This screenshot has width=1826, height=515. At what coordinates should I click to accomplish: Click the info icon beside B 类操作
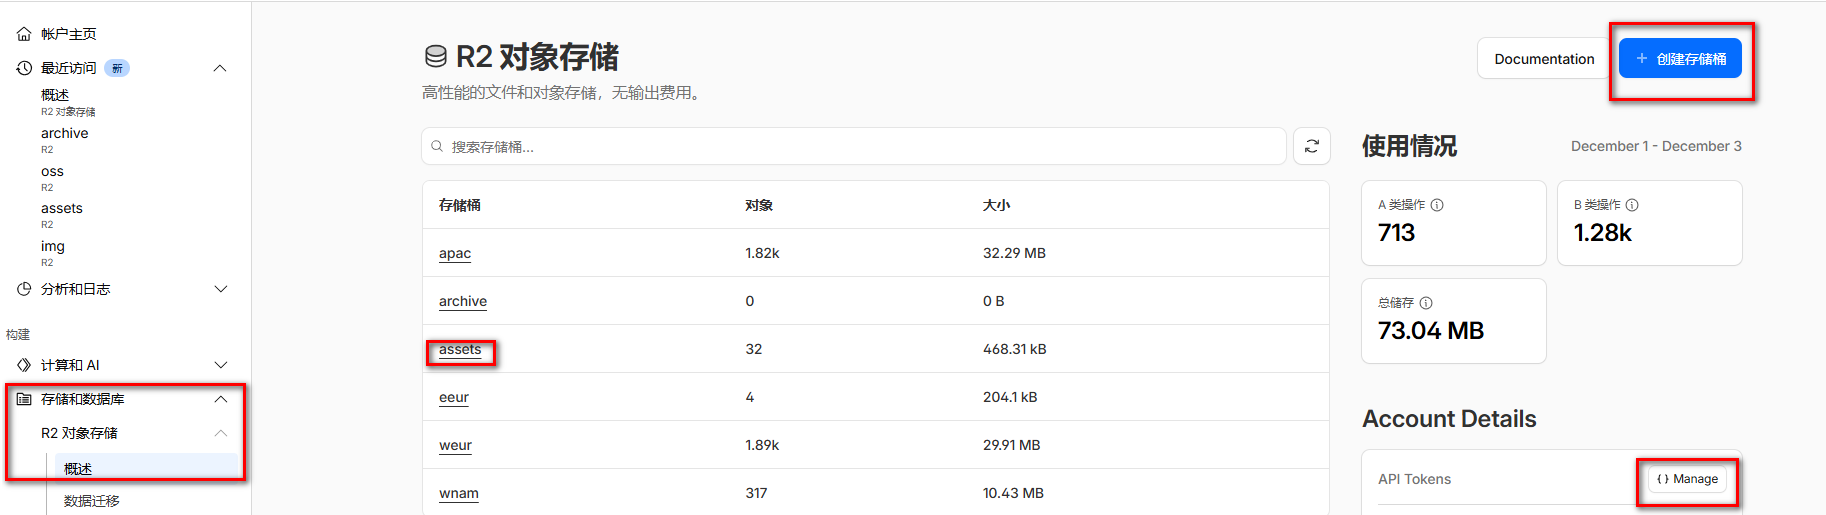click(1632, 205)
